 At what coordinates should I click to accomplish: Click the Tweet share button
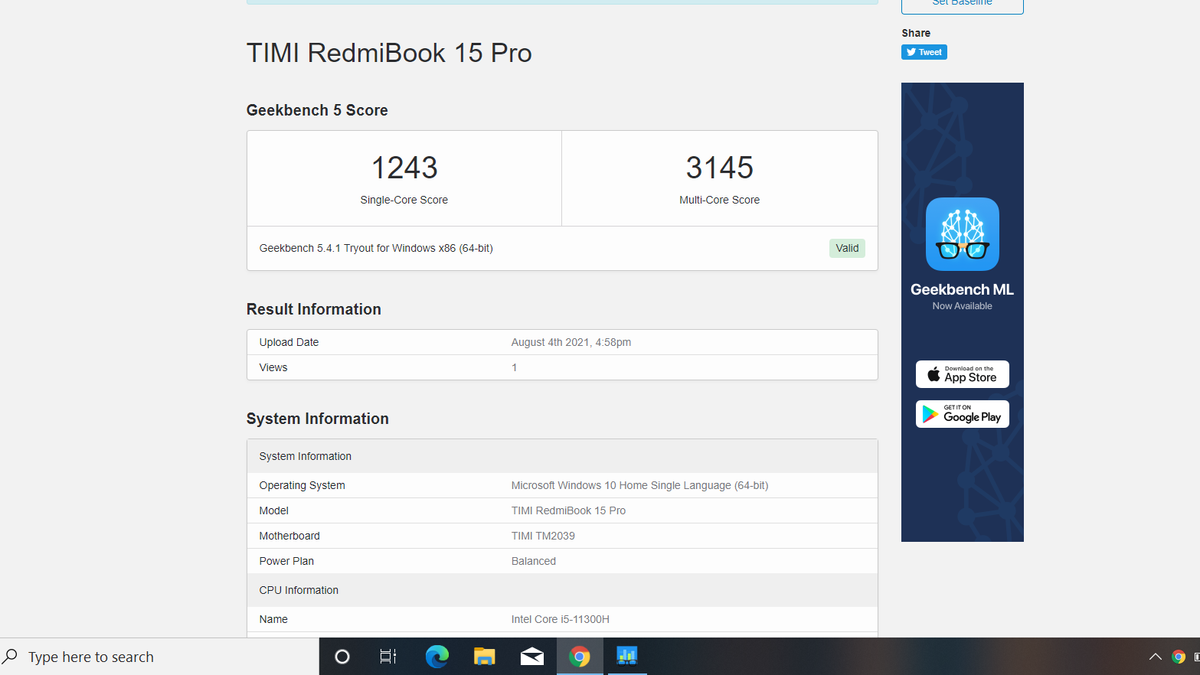[924, 52]
